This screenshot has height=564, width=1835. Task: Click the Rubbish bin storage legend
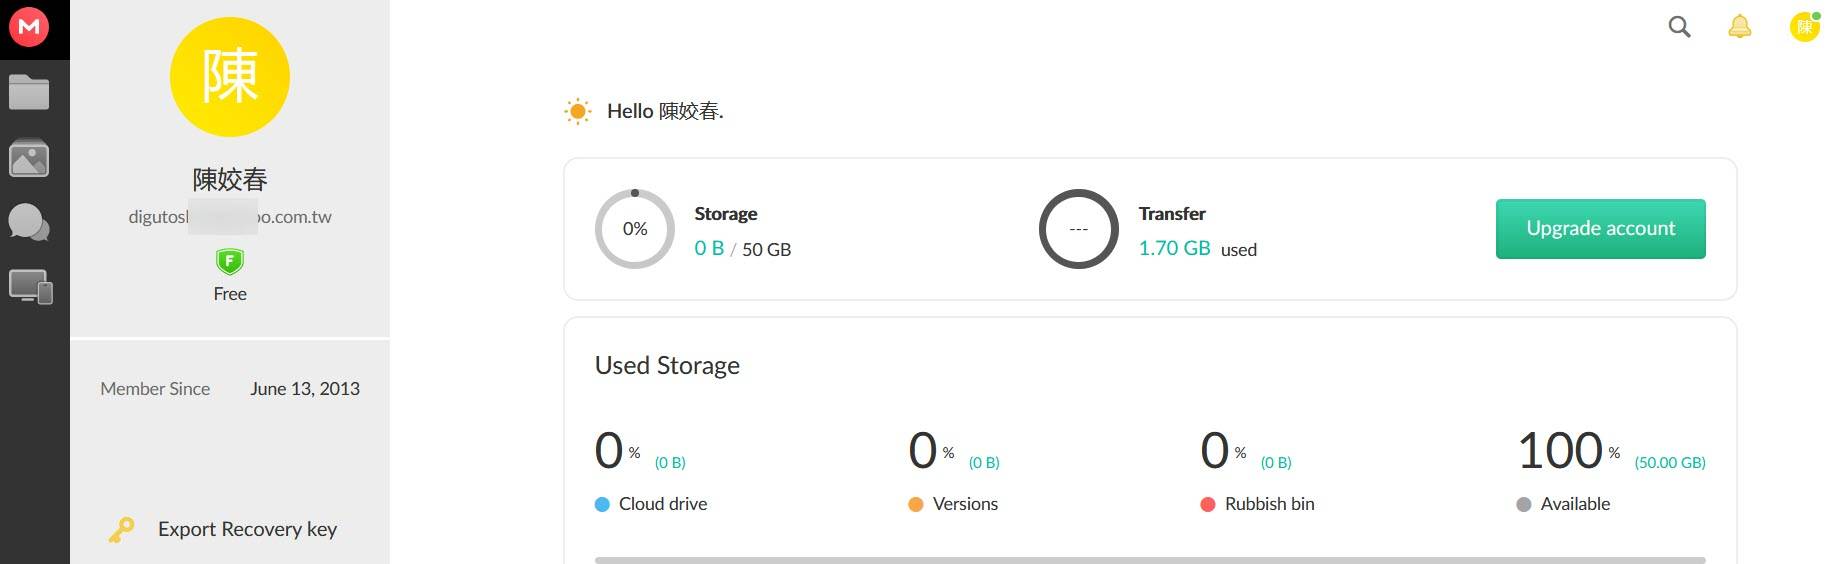(1258, 504)
